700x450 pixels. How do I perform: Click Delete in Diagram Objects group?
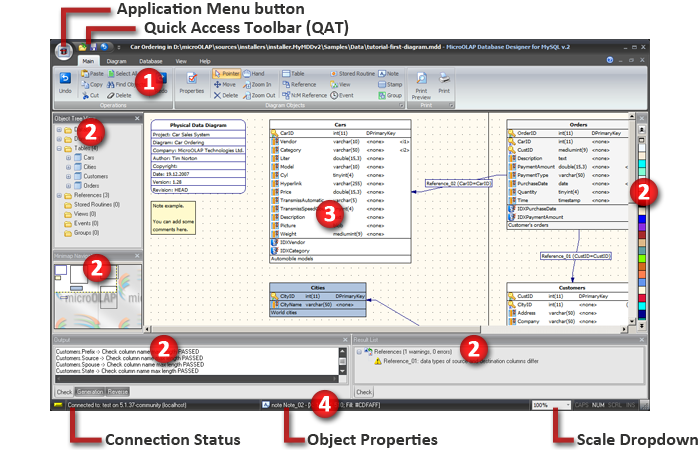coord(226,95)
